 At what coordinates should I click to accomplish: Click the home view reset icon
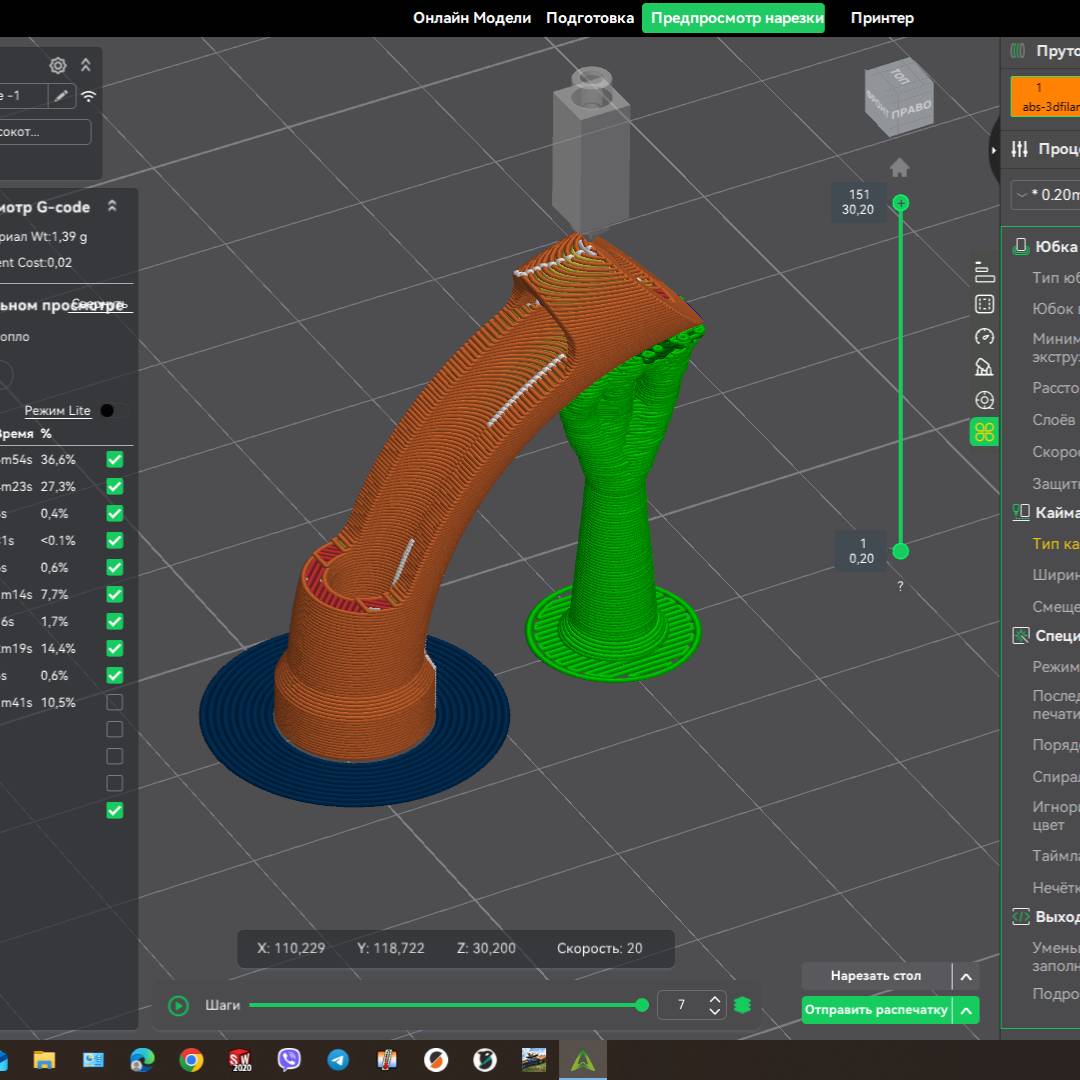[899, 167]
